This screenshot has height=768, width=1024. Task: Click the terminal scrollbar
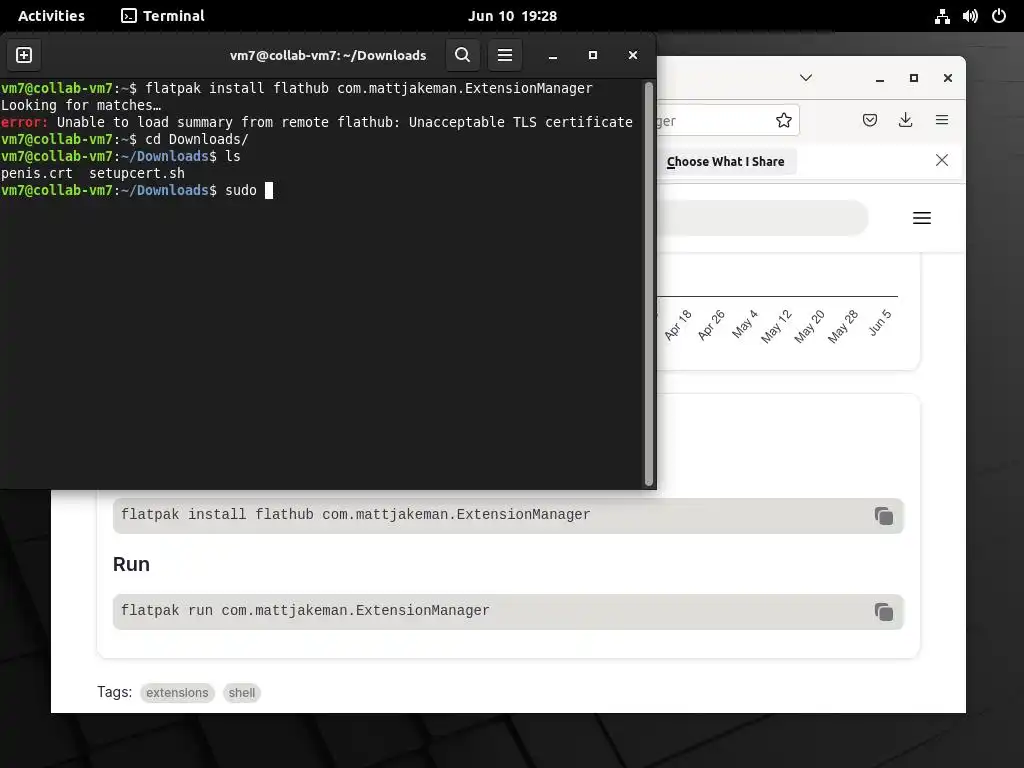click(x=649, y=283)
